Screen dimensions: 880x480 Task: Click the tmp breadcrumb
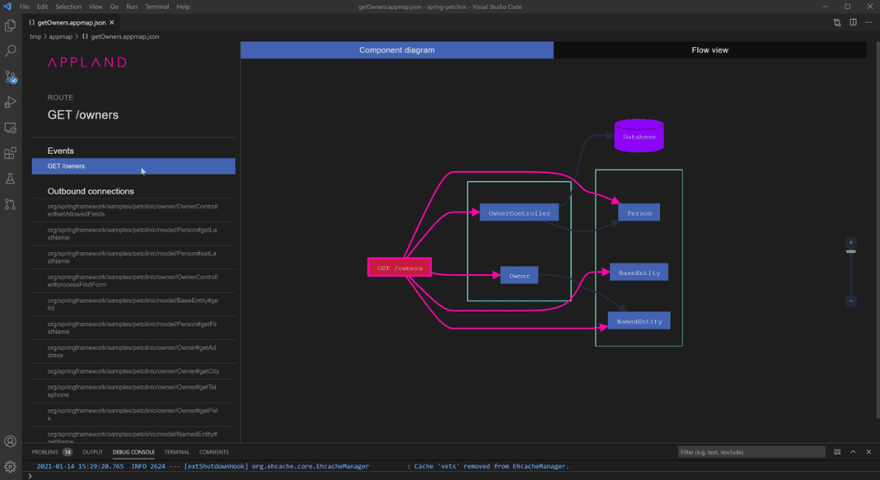tap(35, 36)
